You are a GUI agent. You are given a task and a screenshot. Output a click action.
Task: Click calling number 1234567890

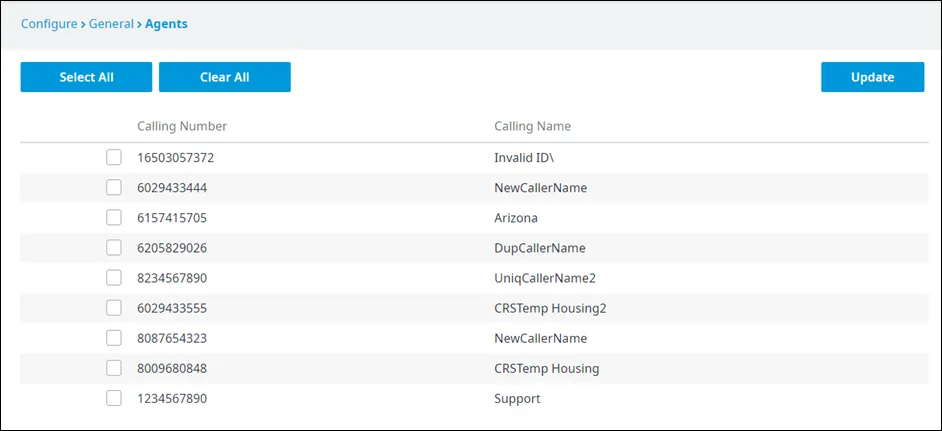point(172,399)
